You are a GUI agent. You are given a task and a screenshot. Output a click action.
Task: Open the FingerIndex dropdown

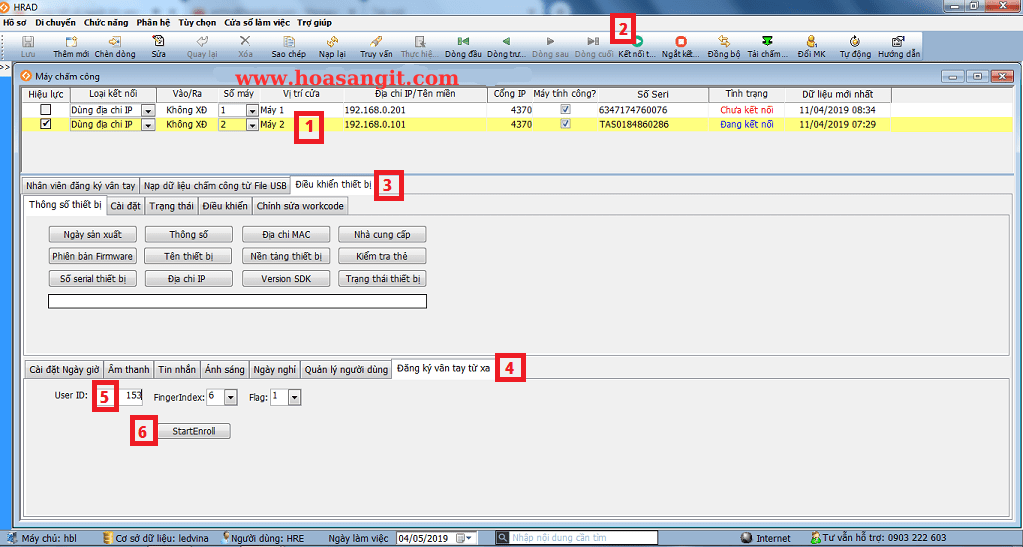tap(230, 398)
